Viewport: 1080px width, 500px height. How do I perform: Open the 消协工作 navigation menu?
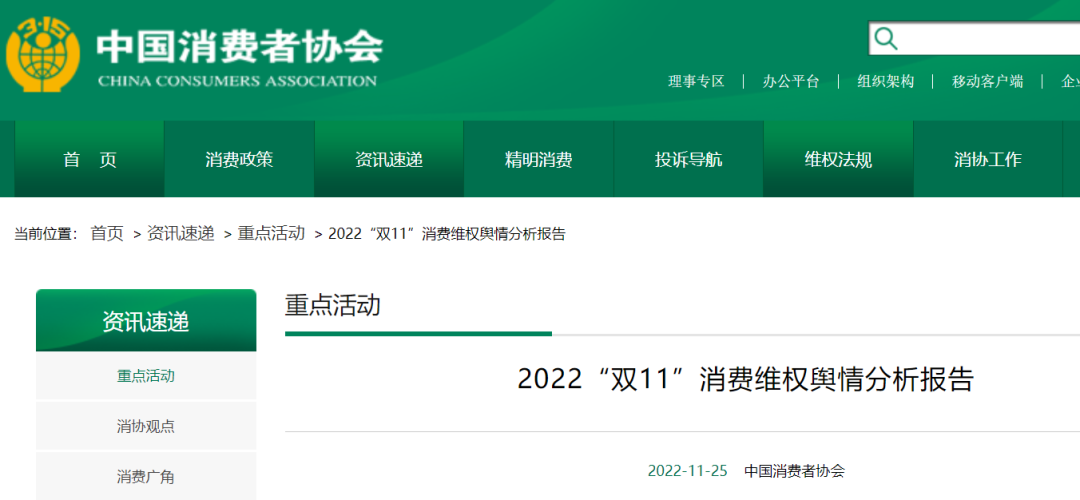[988, 160]
